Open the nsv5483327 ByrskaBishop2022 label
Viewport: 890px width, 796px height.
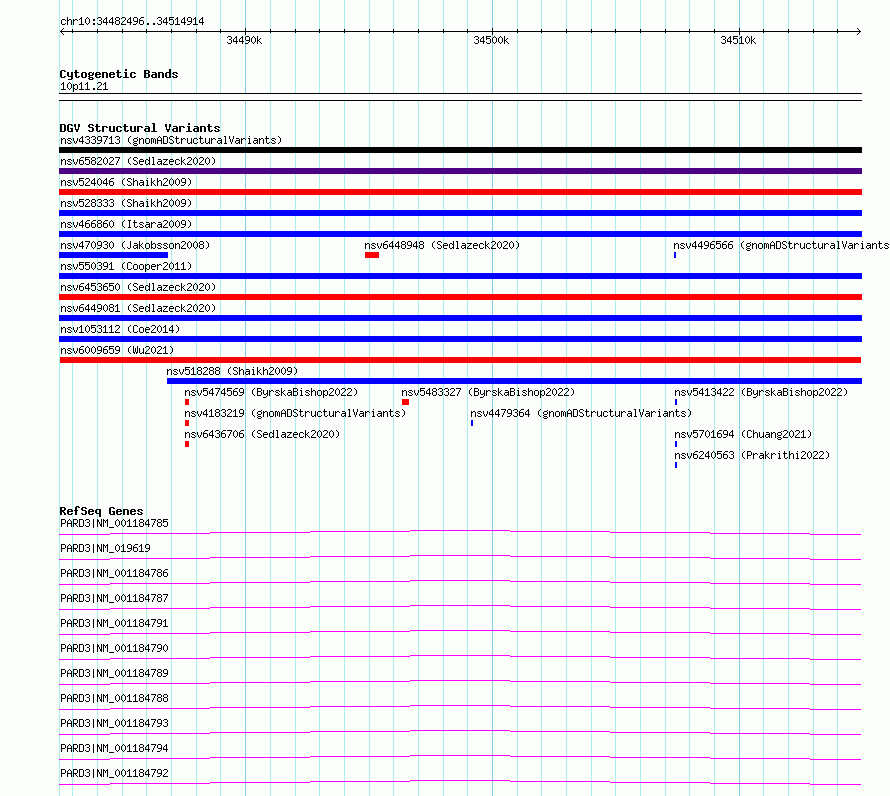(x=488, y=392)
